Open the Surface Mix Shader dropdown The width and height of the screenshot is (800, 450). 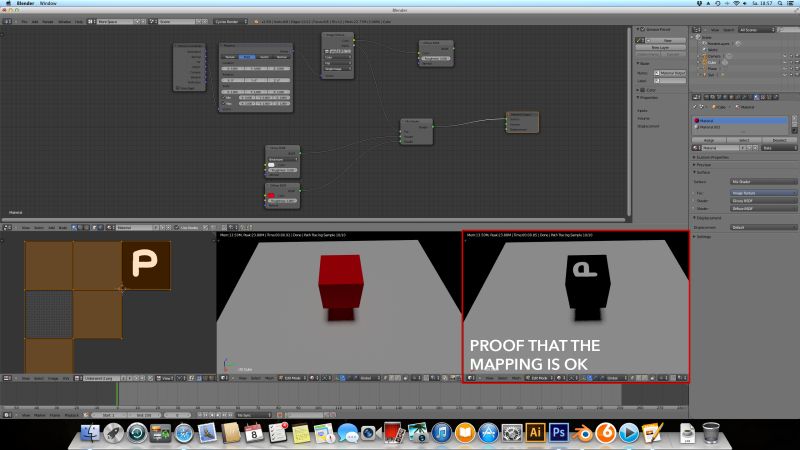coord(764,182)
